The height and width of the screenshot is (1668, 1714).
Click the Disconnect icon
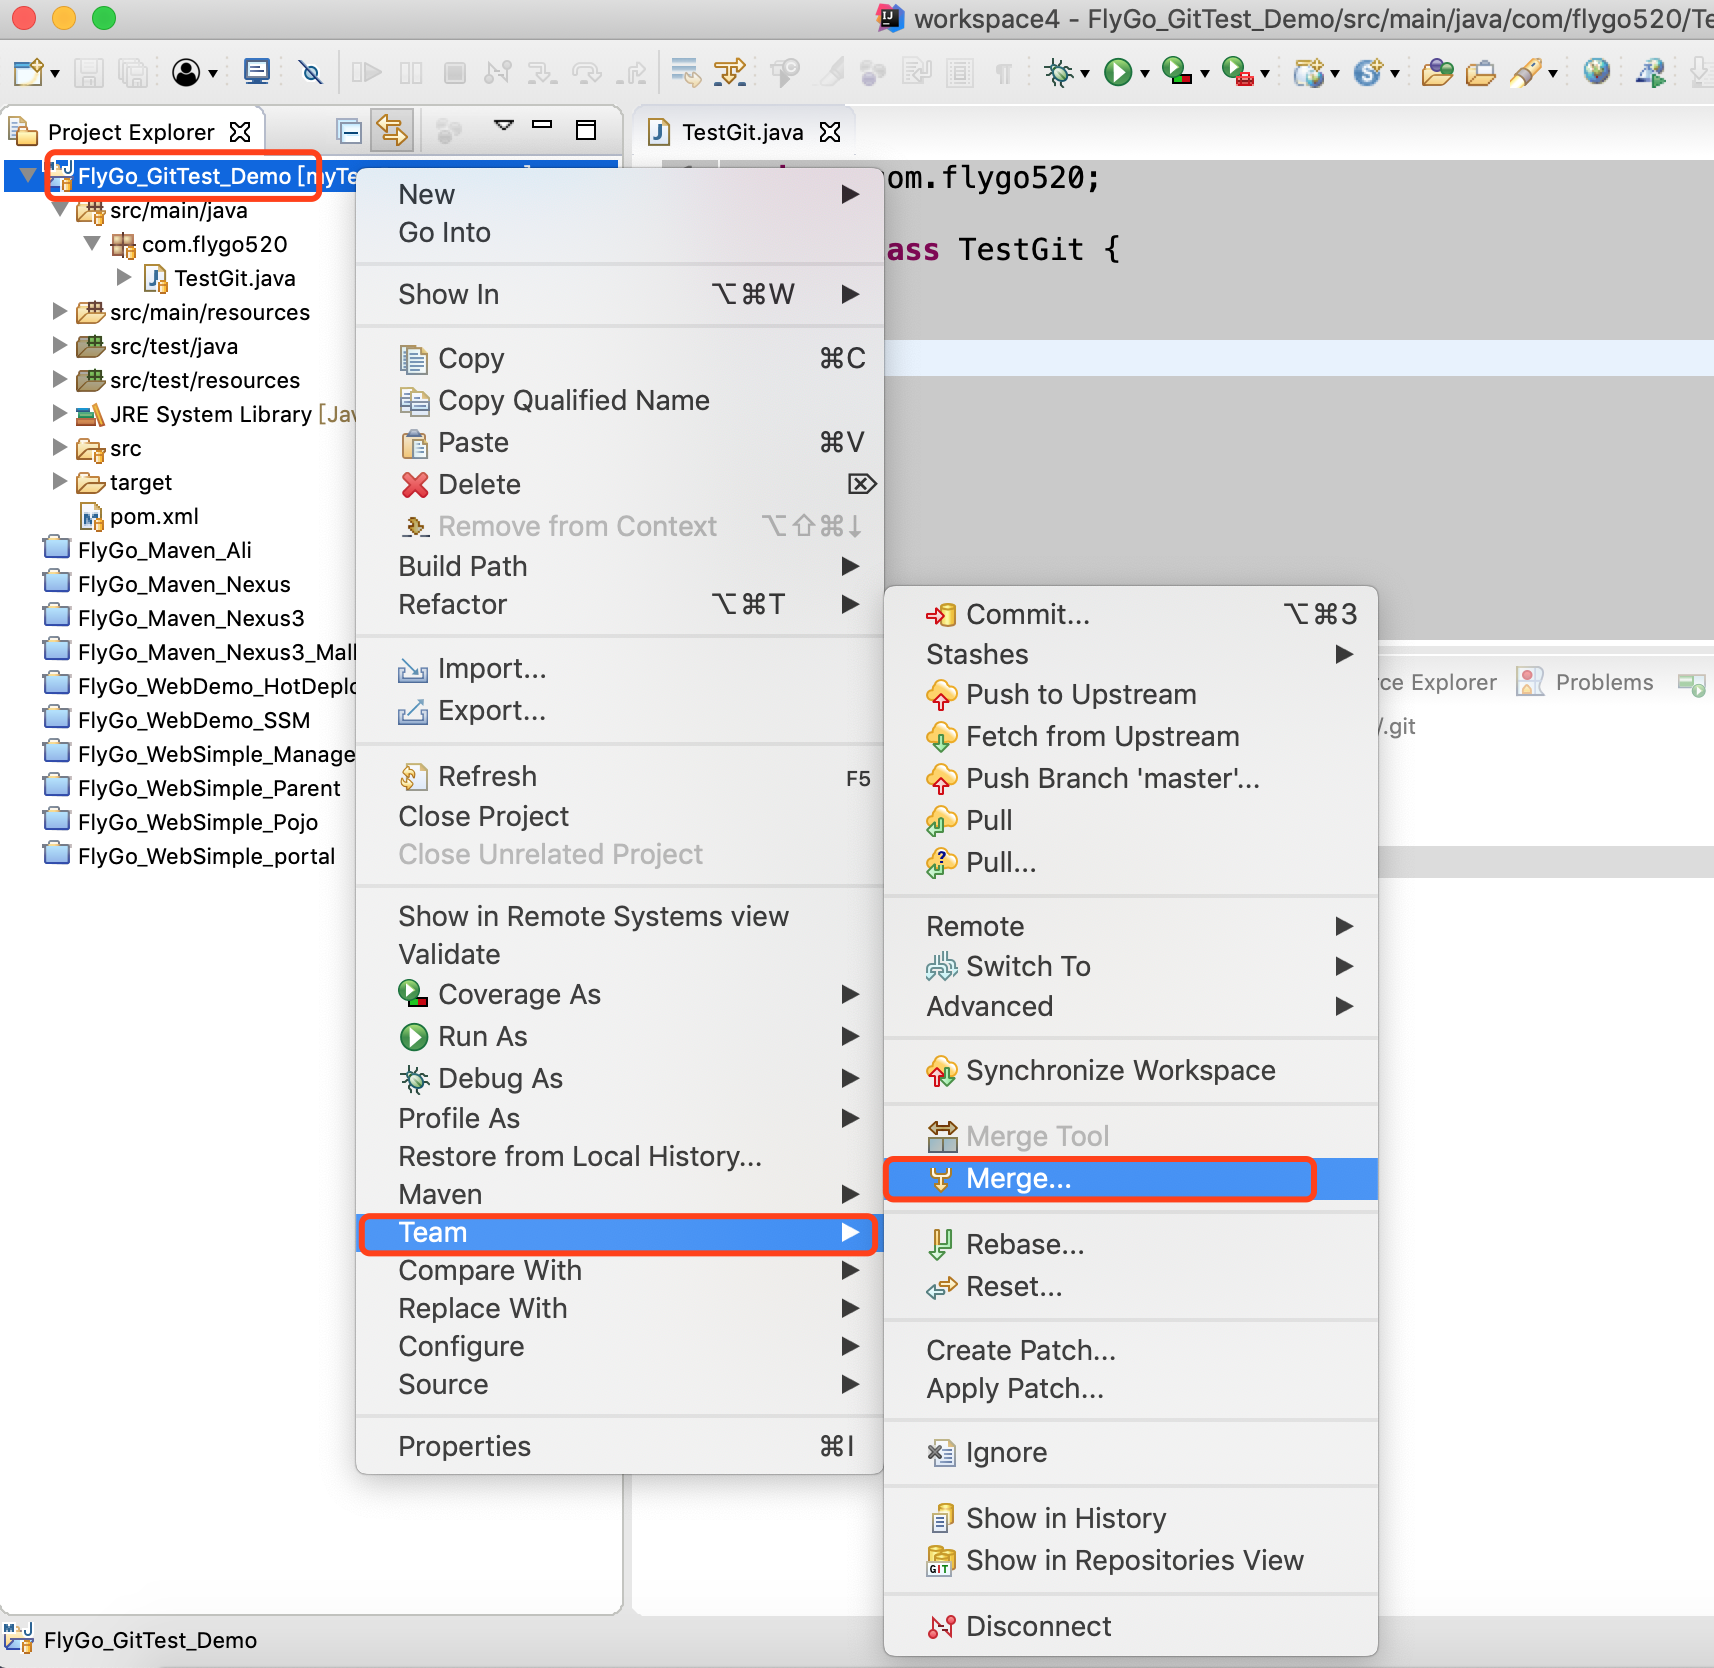click(x=941, y=1626)
